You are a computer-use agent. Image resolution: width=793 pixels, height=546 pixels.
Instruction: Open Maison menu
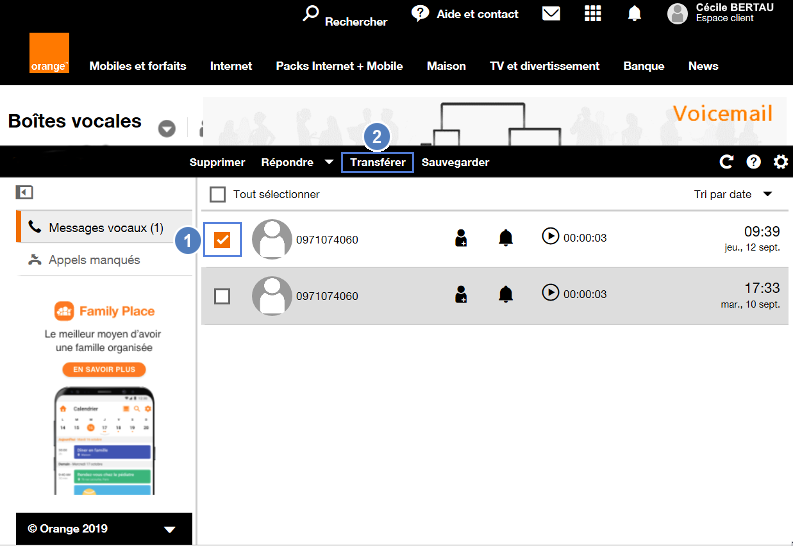446,66
